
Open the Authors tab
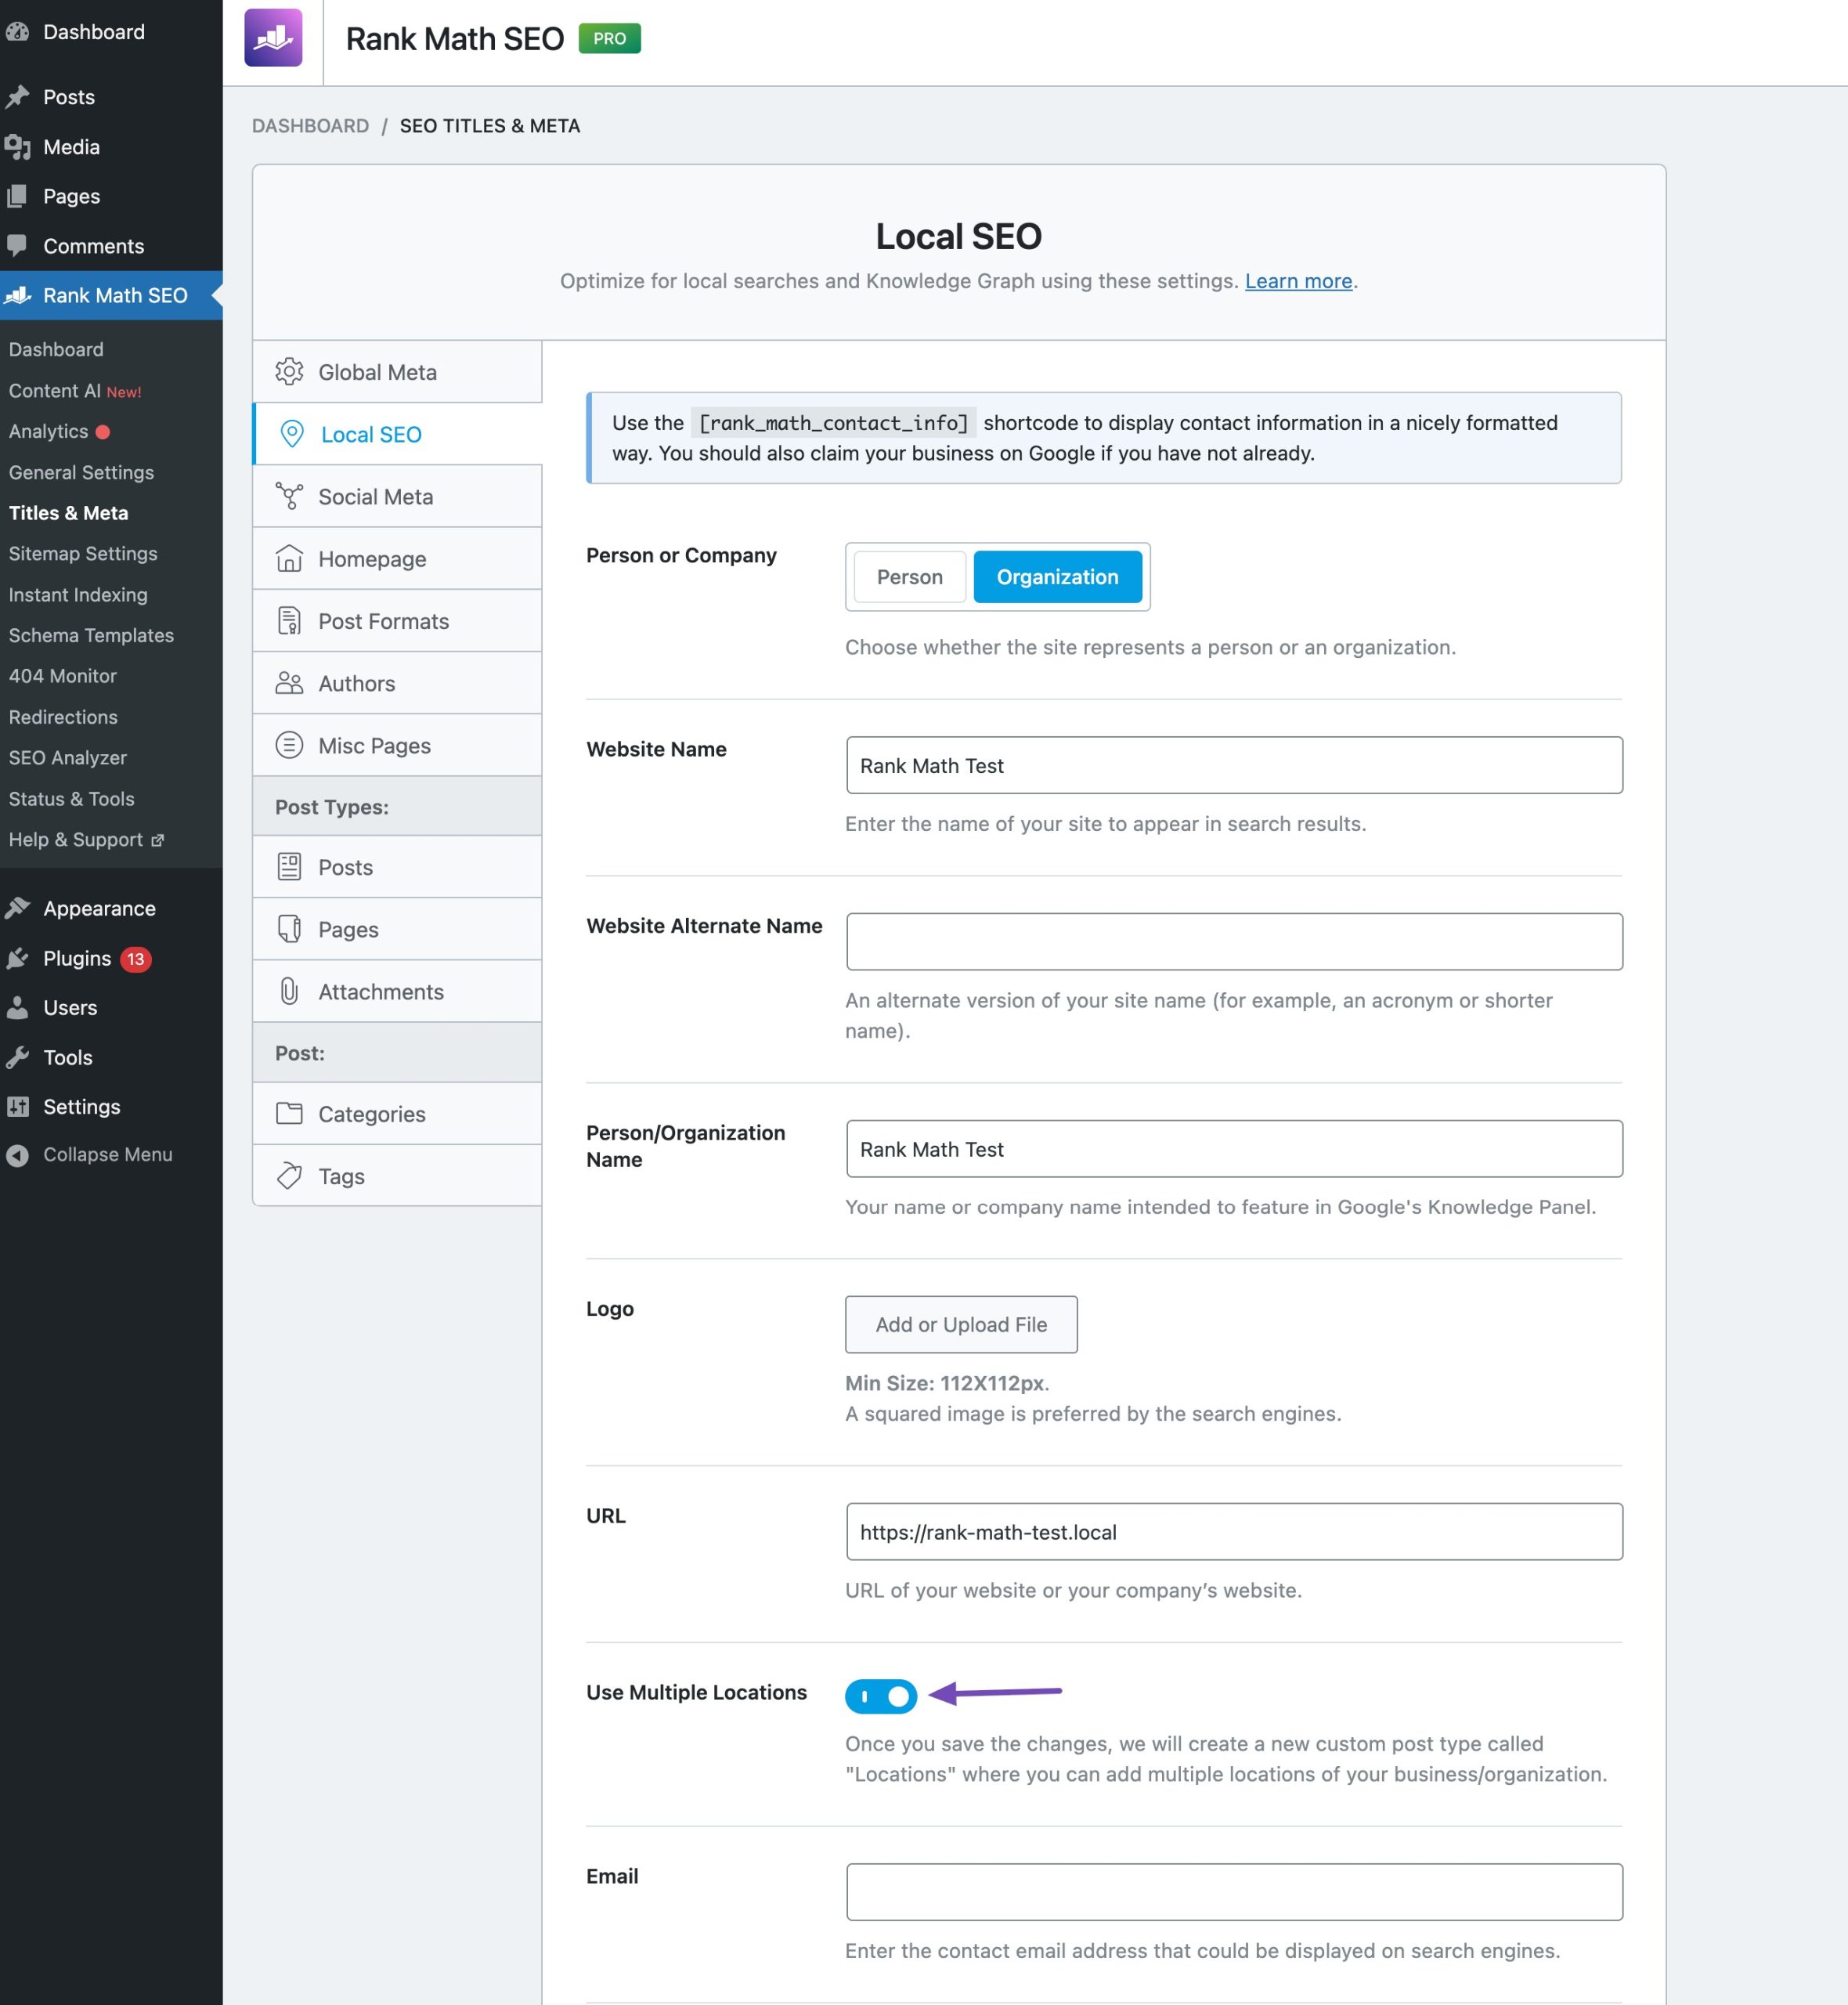click(x=397, y=683)
